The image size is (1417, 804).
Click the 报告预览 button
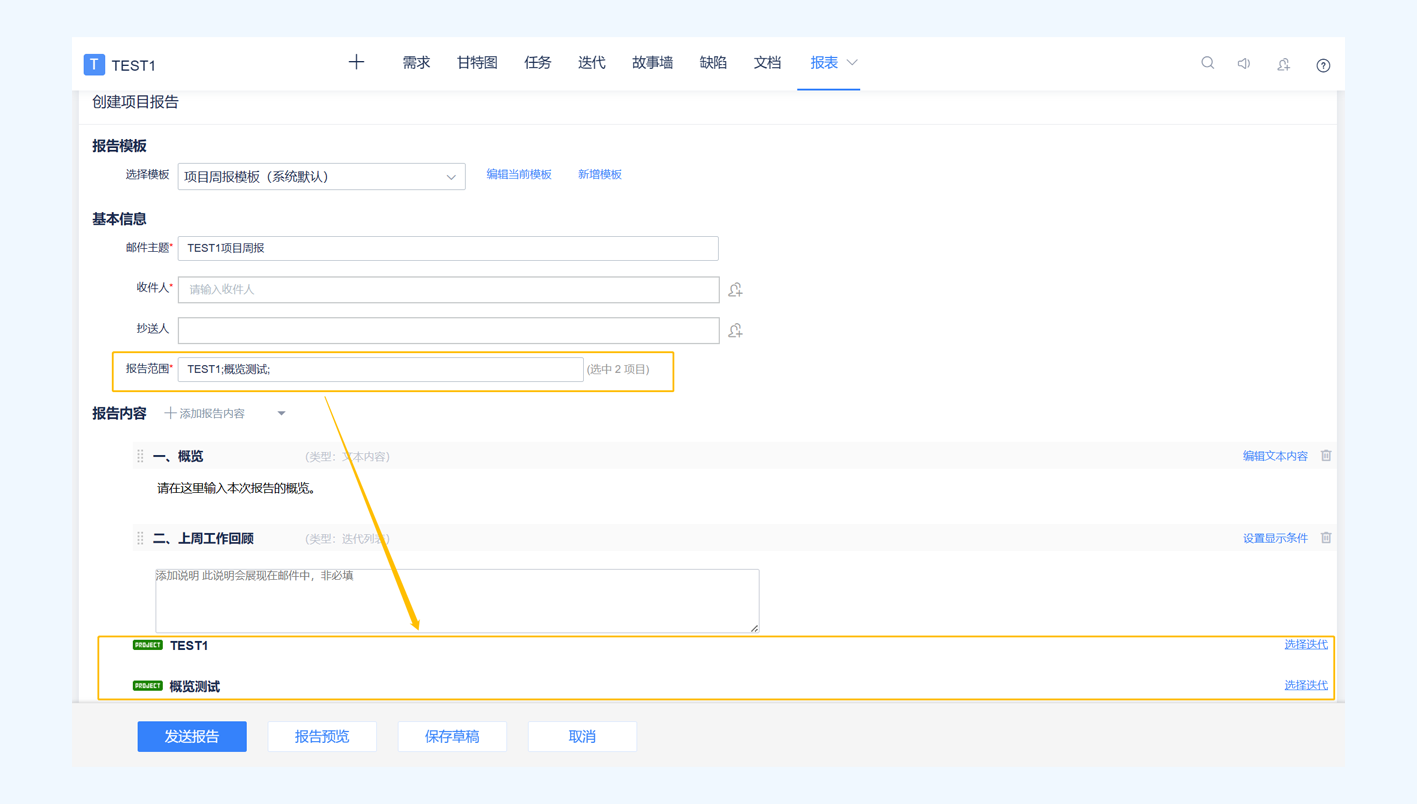point(322,737)
